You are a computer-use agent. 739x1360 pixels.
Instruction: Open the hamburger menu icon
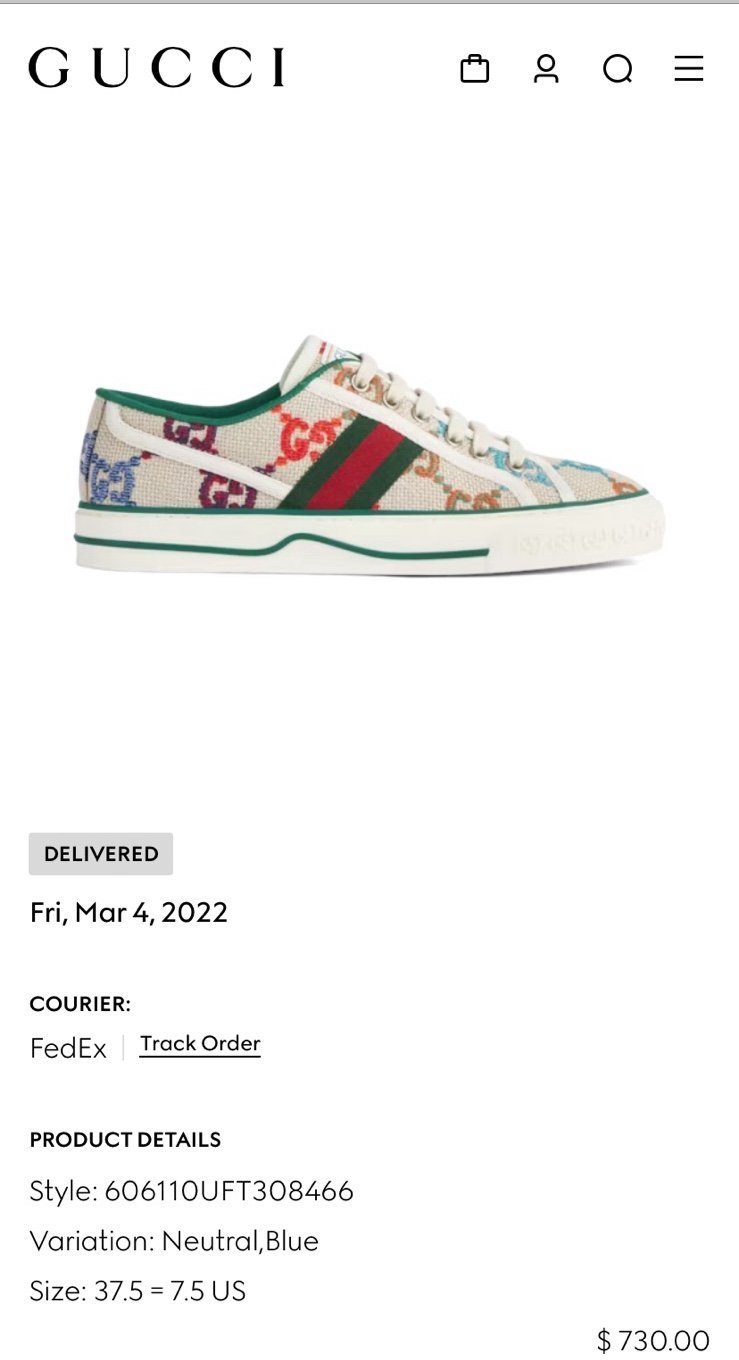(689, 68)
